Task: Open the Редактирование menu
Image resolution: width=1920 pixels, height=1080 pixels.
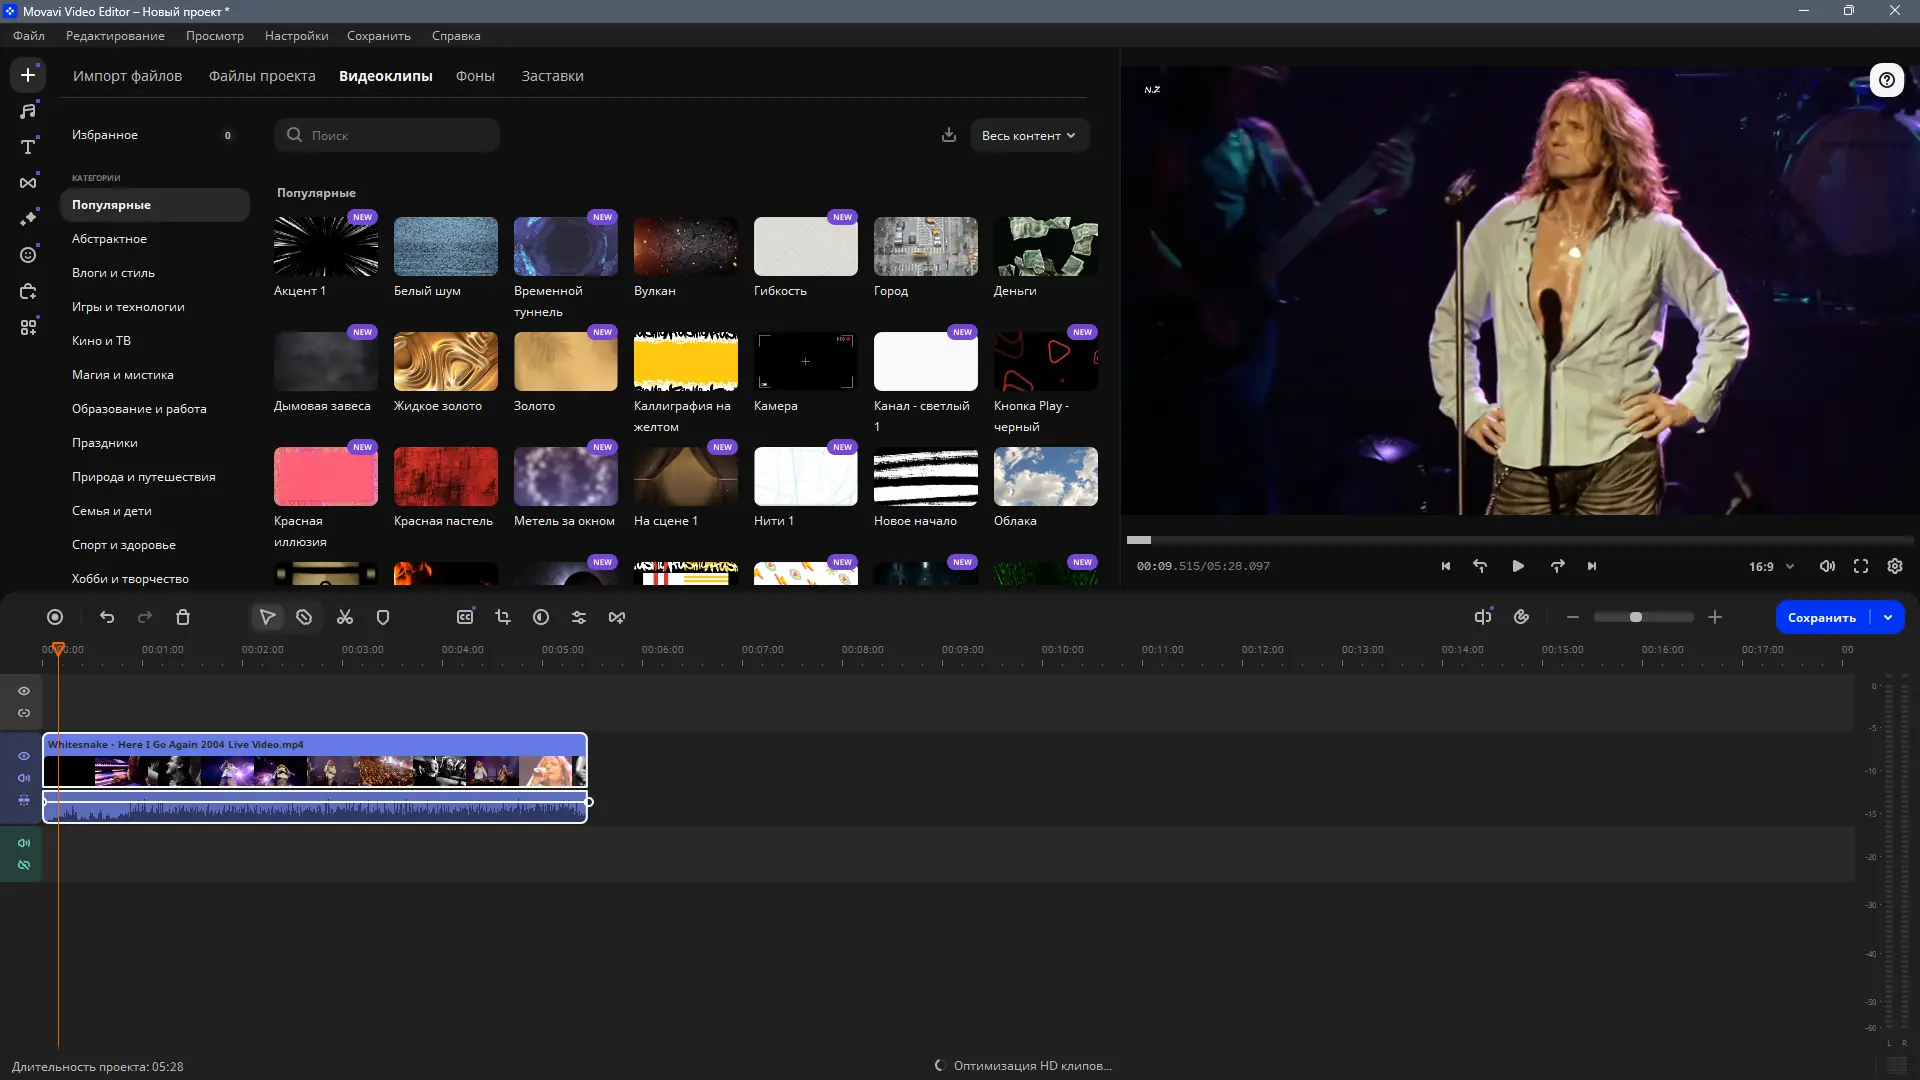Action: click(x=115, y=36)
